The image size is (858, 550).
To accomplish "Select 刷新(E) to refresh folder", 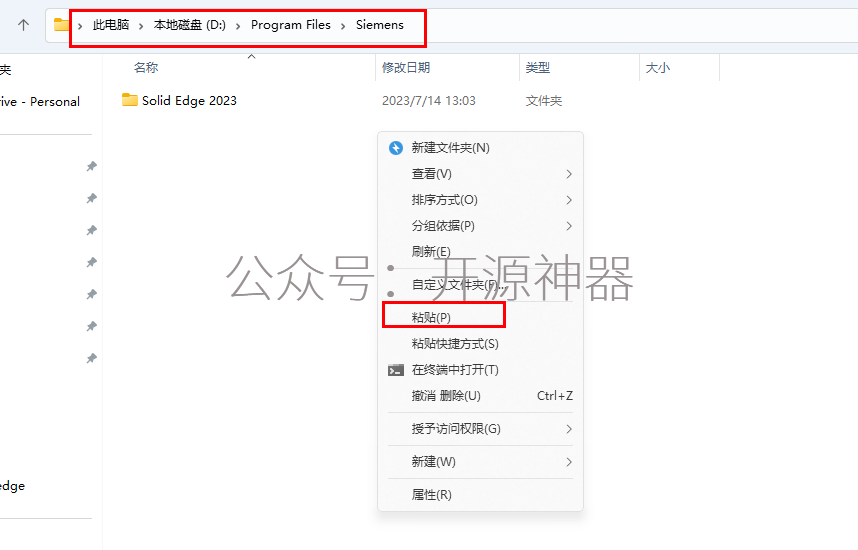I will (431, 252).
